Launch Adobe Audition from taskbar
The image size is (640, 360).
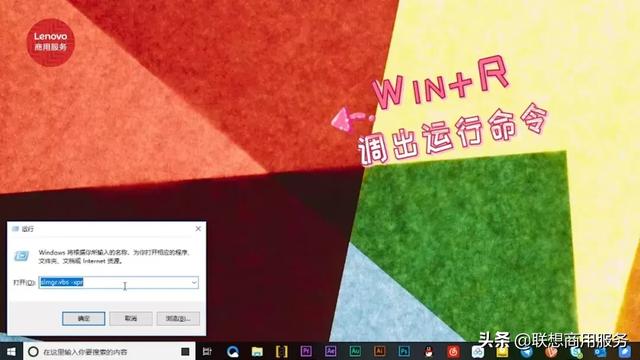pos(355,351)
